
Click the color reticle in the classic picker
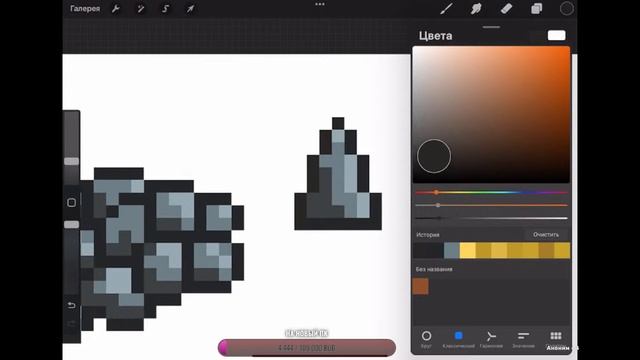pyautogui.click(x=434, y=156)
